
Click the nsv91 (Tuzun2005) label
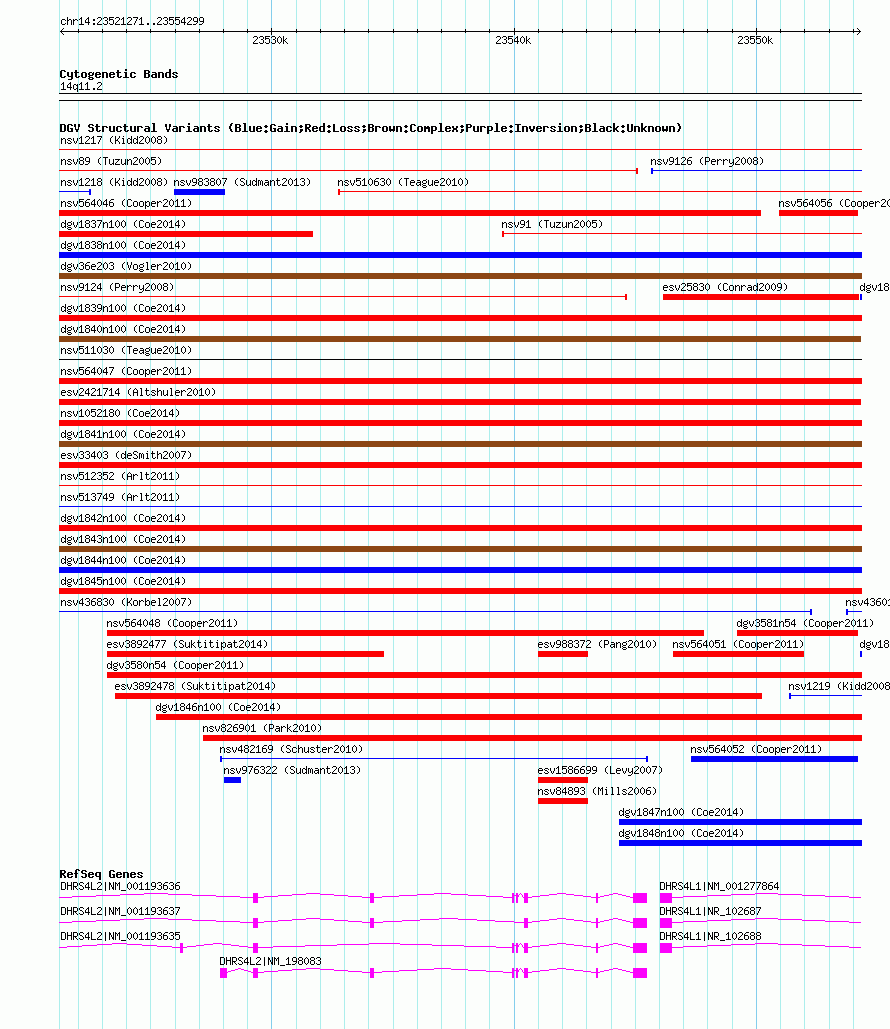pyautogui.click(x=552, y=224)
